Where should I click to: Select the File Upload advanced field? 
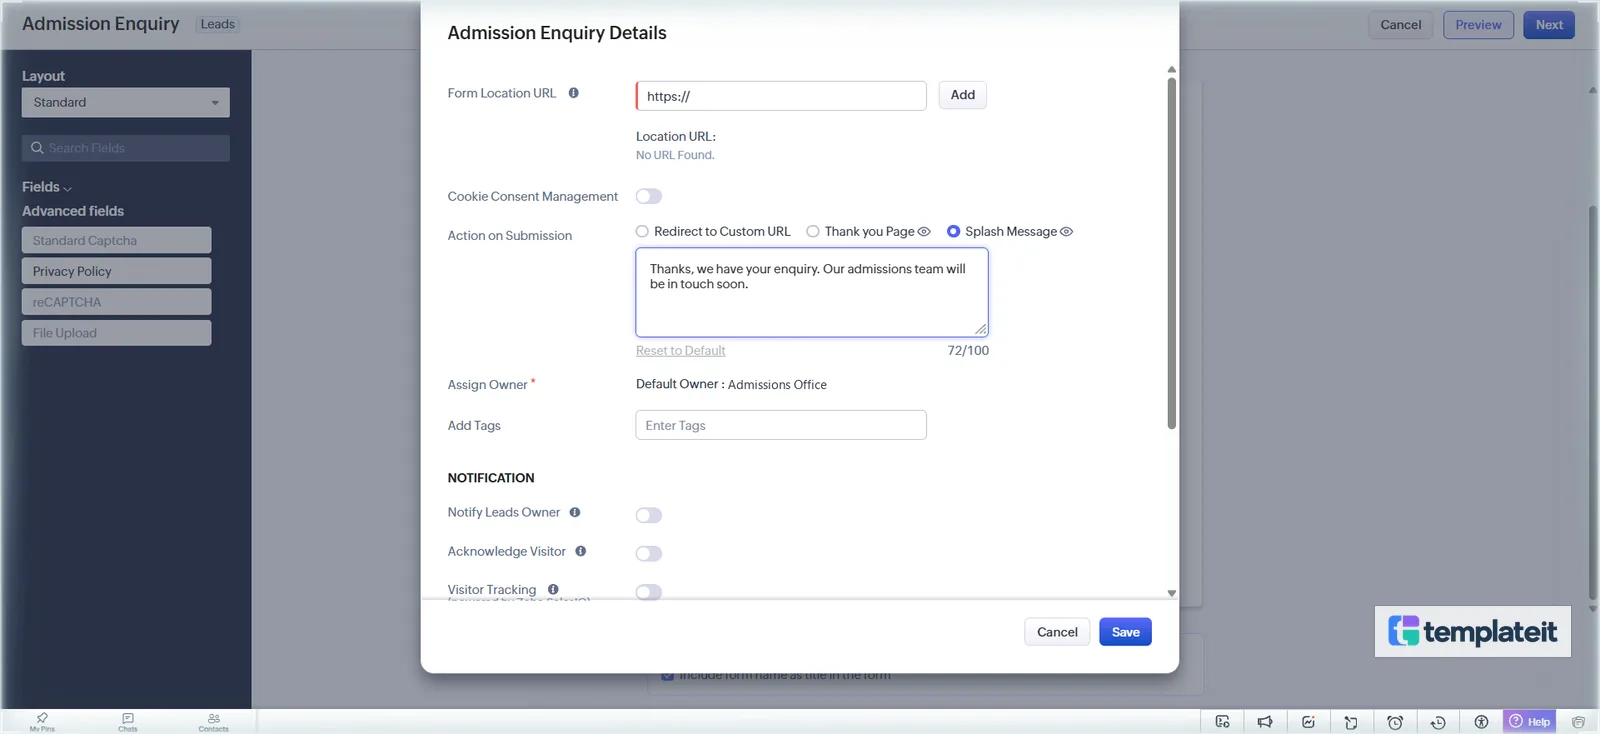tap(116, 333)
